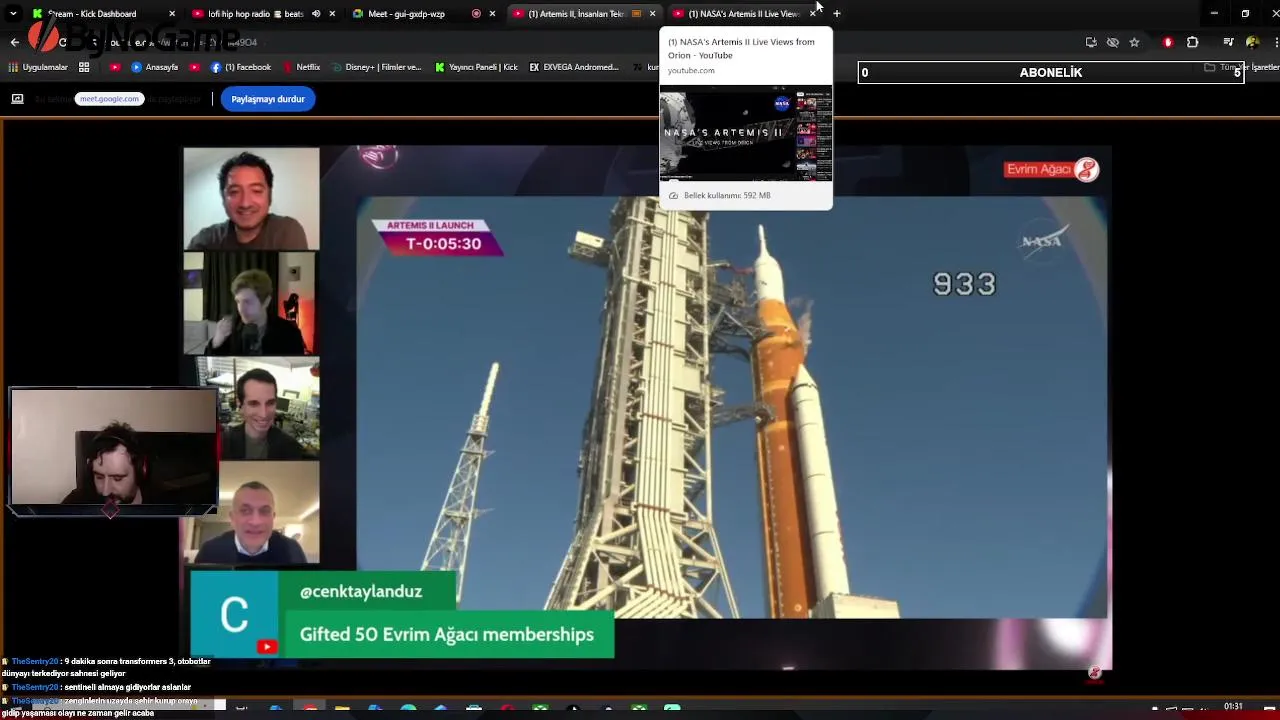Click the bottom participant's video tile in call
This screenshot has height=720, width=1280.
251,512
